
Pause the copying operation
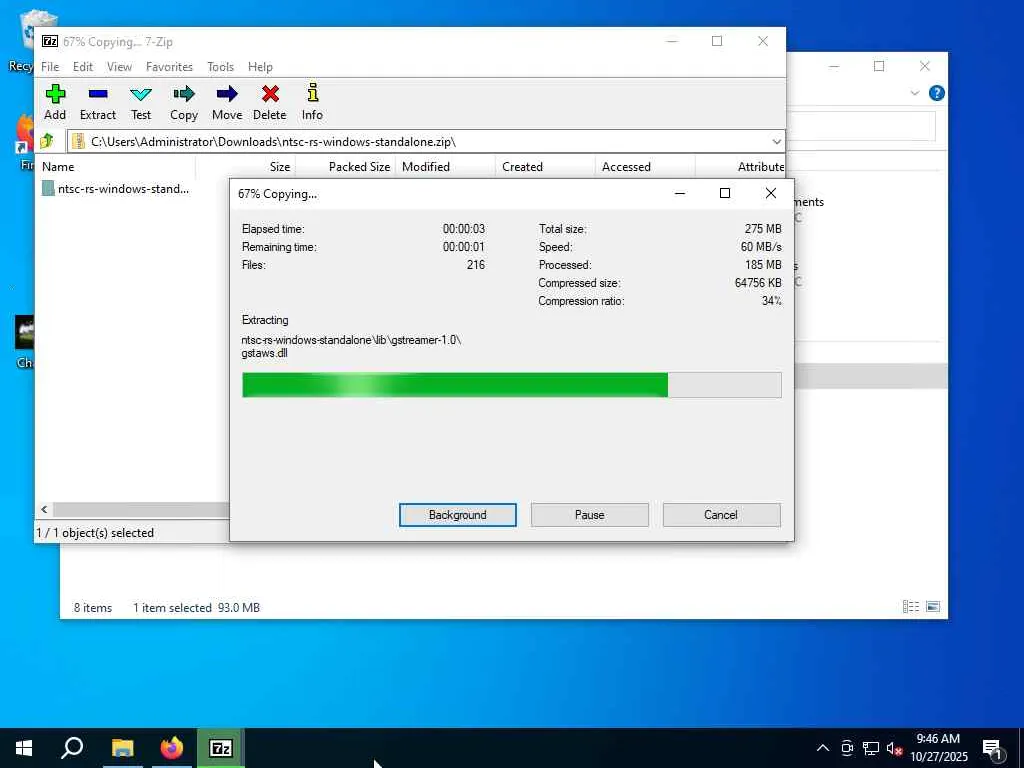[590, 515]
